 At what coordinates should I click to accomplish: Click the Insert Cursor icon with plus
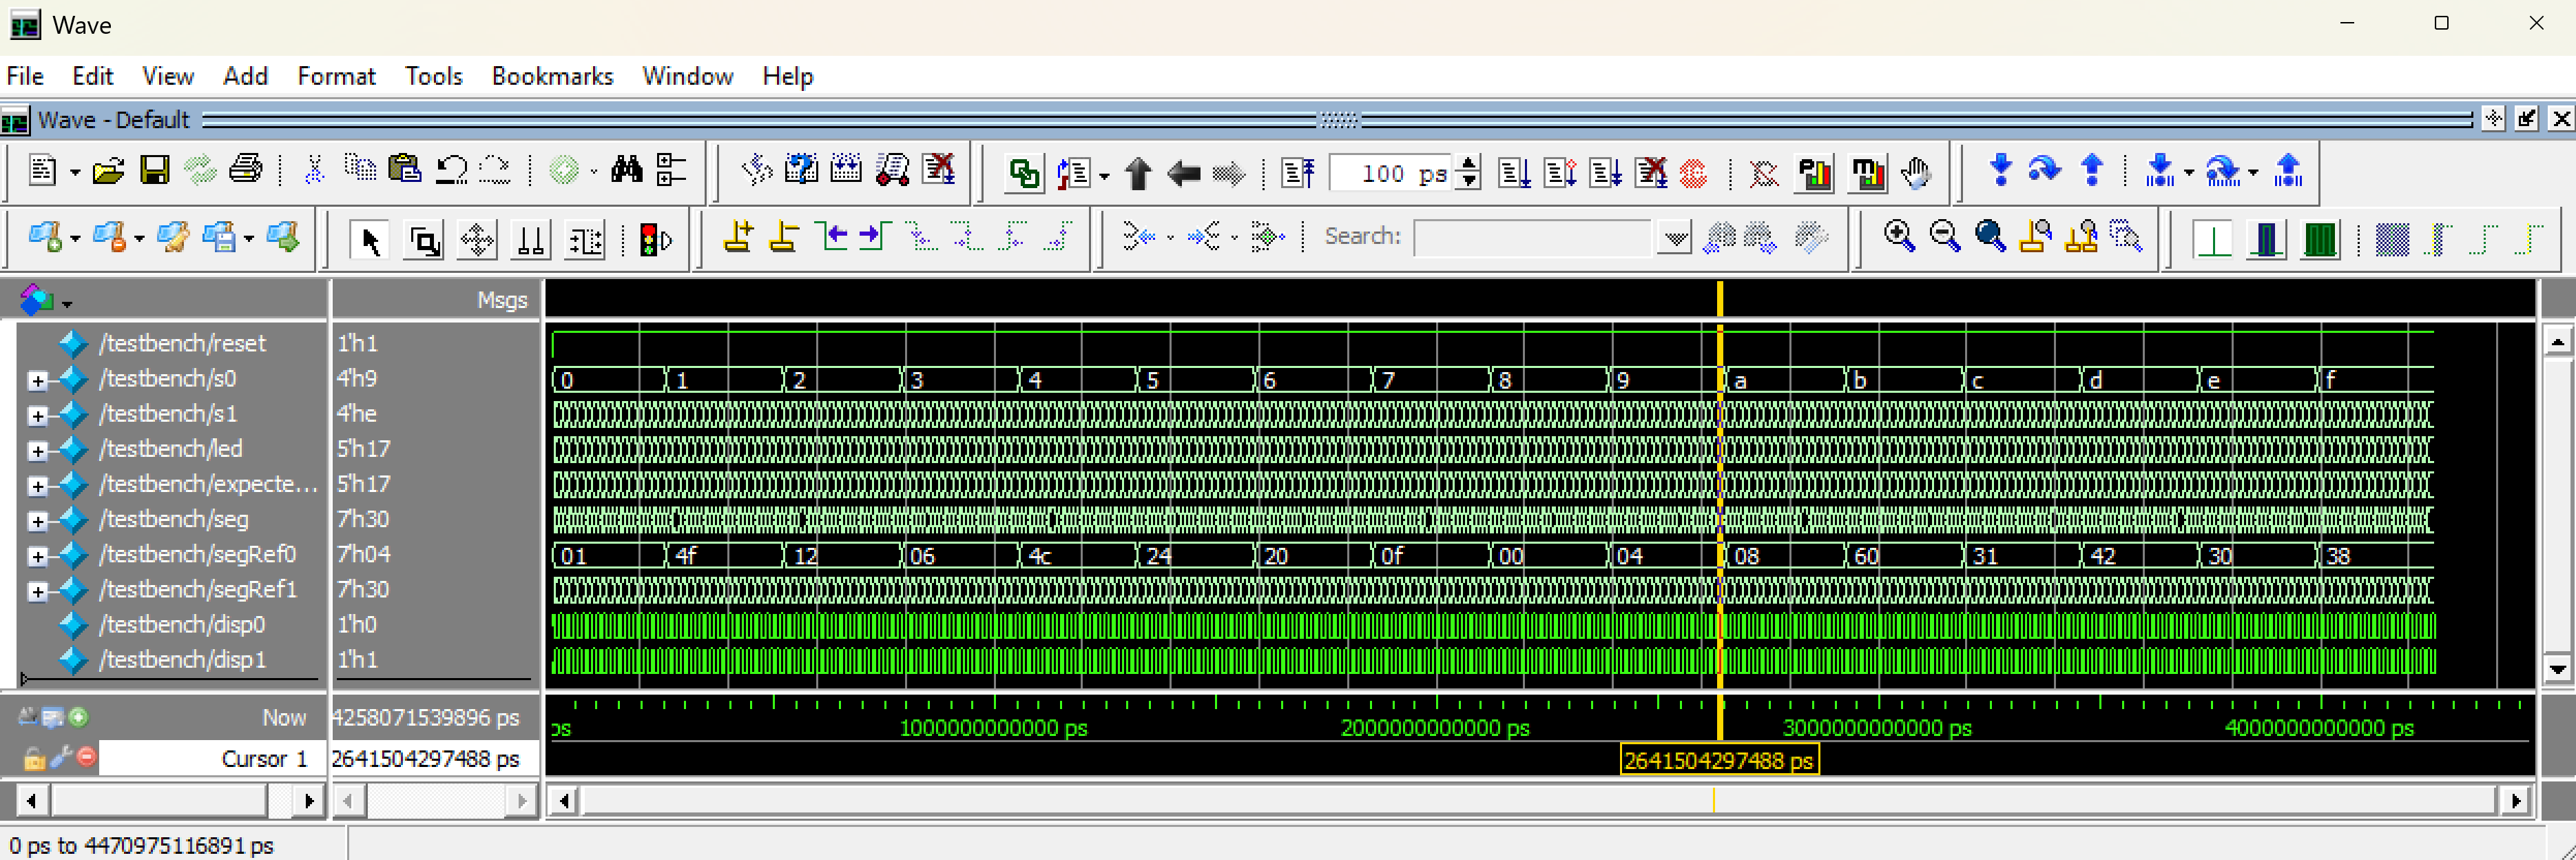(x=738, y=237)
